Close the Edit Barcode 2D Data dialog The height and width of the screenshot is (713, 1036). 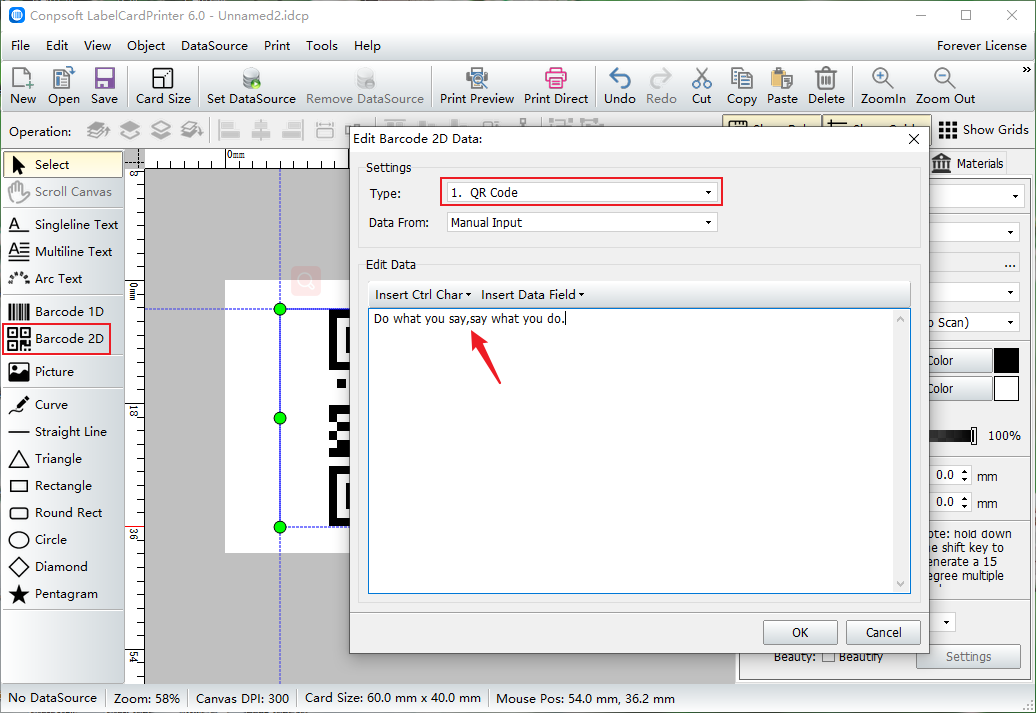click(914, 139)
